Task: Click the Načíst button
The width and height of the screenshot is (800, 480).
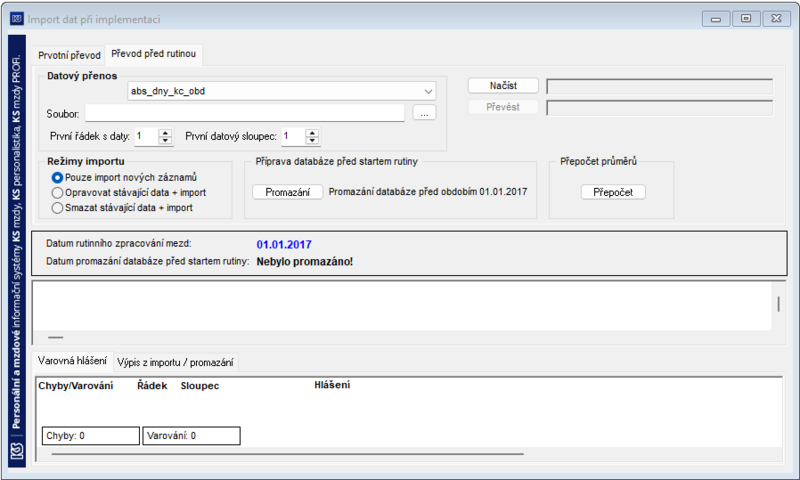Action: (x=503, y=86)
